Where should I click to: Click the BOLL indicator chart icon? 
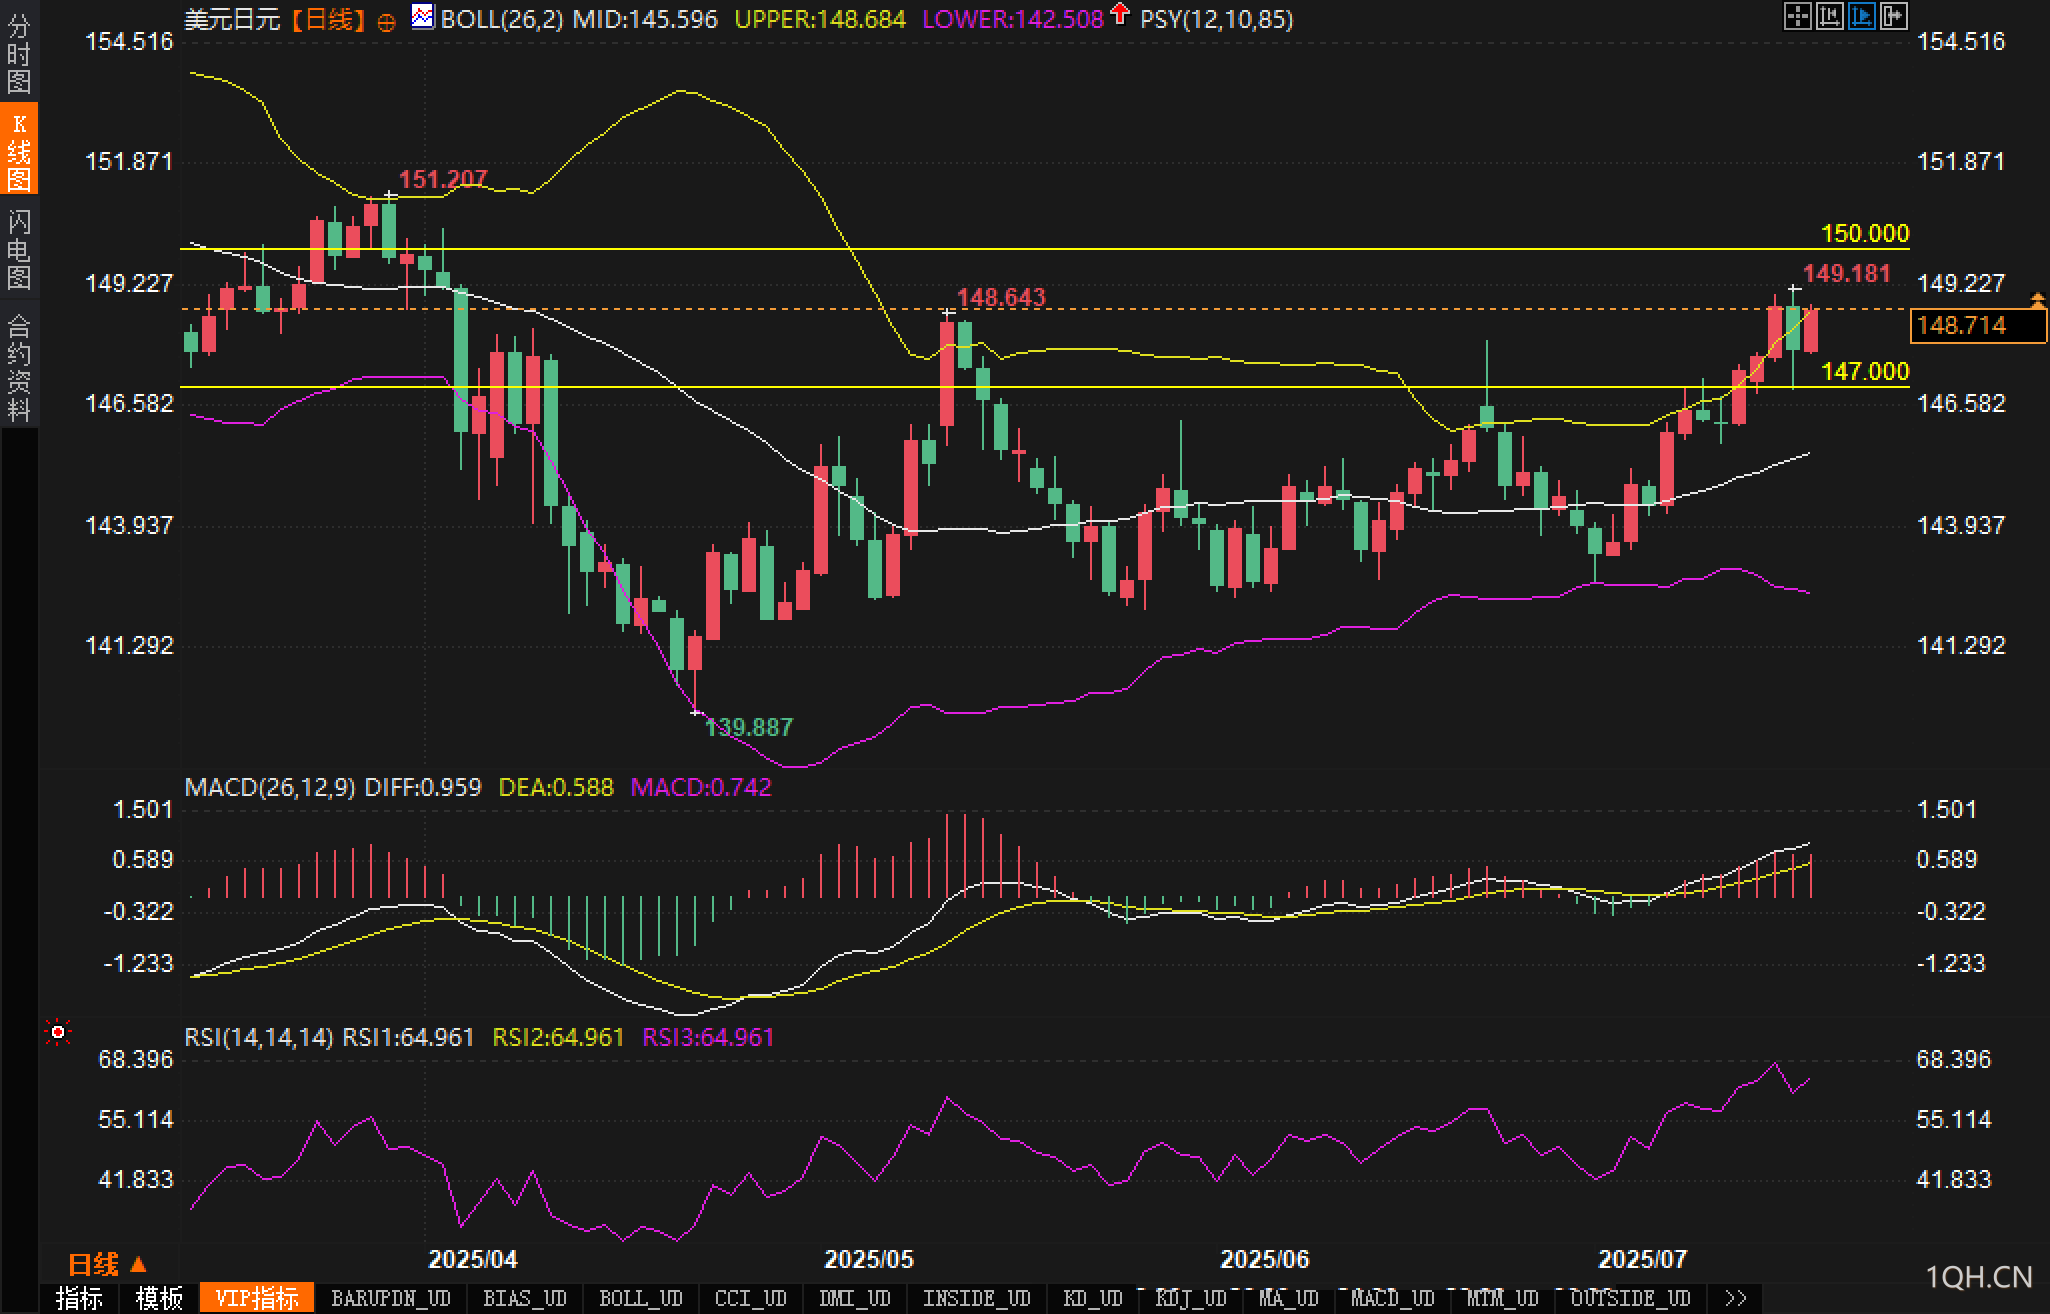423,17
